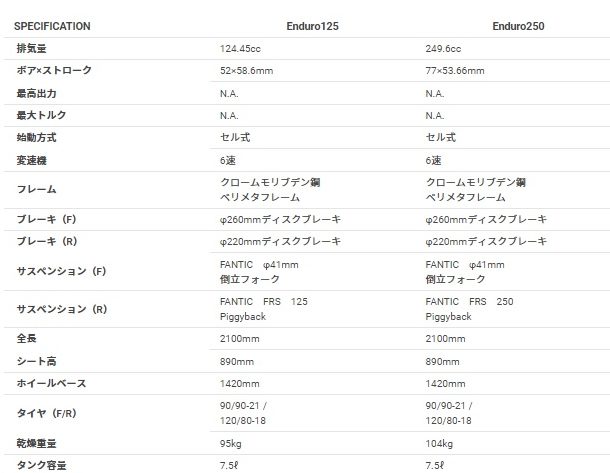The height and width of the screenshot is (473, 610).
Task: Click the 104kg dry weight value
Action: point(439,443)
